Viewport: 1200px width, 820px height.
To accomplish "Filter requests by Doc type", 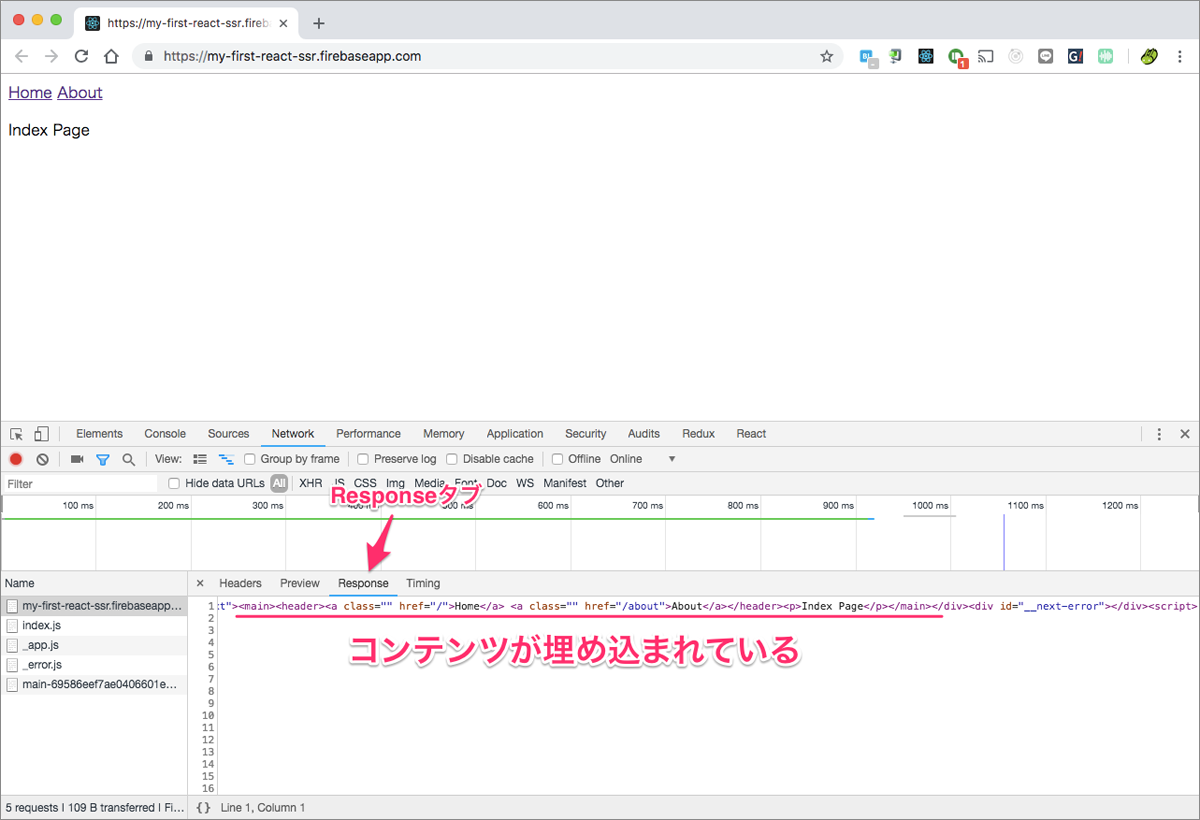I will tap(496, 483).
